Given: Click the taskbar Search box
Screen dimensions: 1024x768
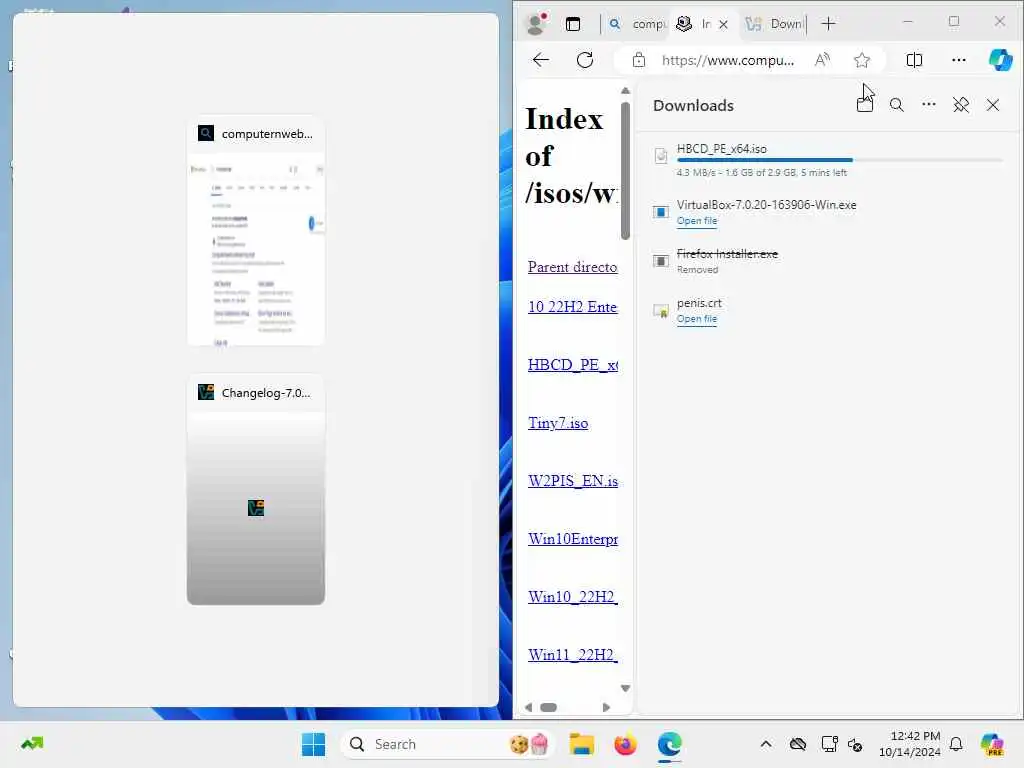Looking at the screenshot, I should point(447,744).
